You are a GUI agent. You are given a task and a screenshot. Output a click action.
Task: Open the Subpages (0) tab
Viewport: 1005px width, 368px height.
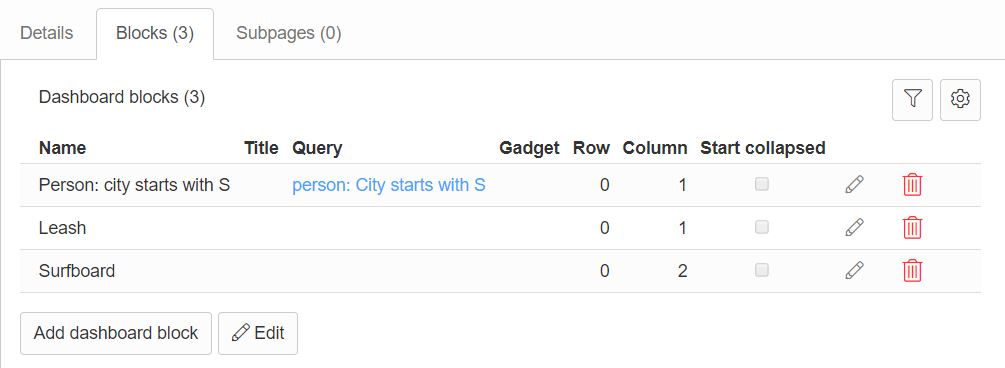point(288,33)
